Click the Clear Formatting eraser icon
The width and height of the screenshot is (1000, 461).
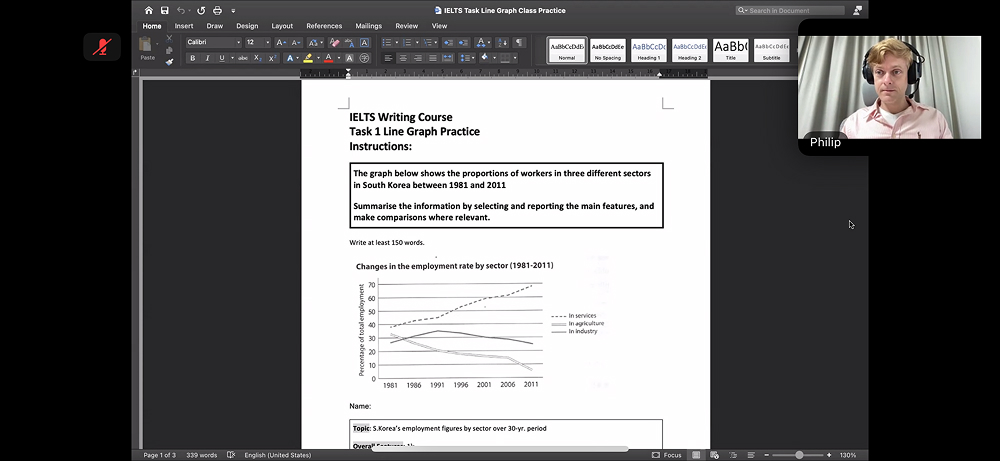click(x=334, y=43)
